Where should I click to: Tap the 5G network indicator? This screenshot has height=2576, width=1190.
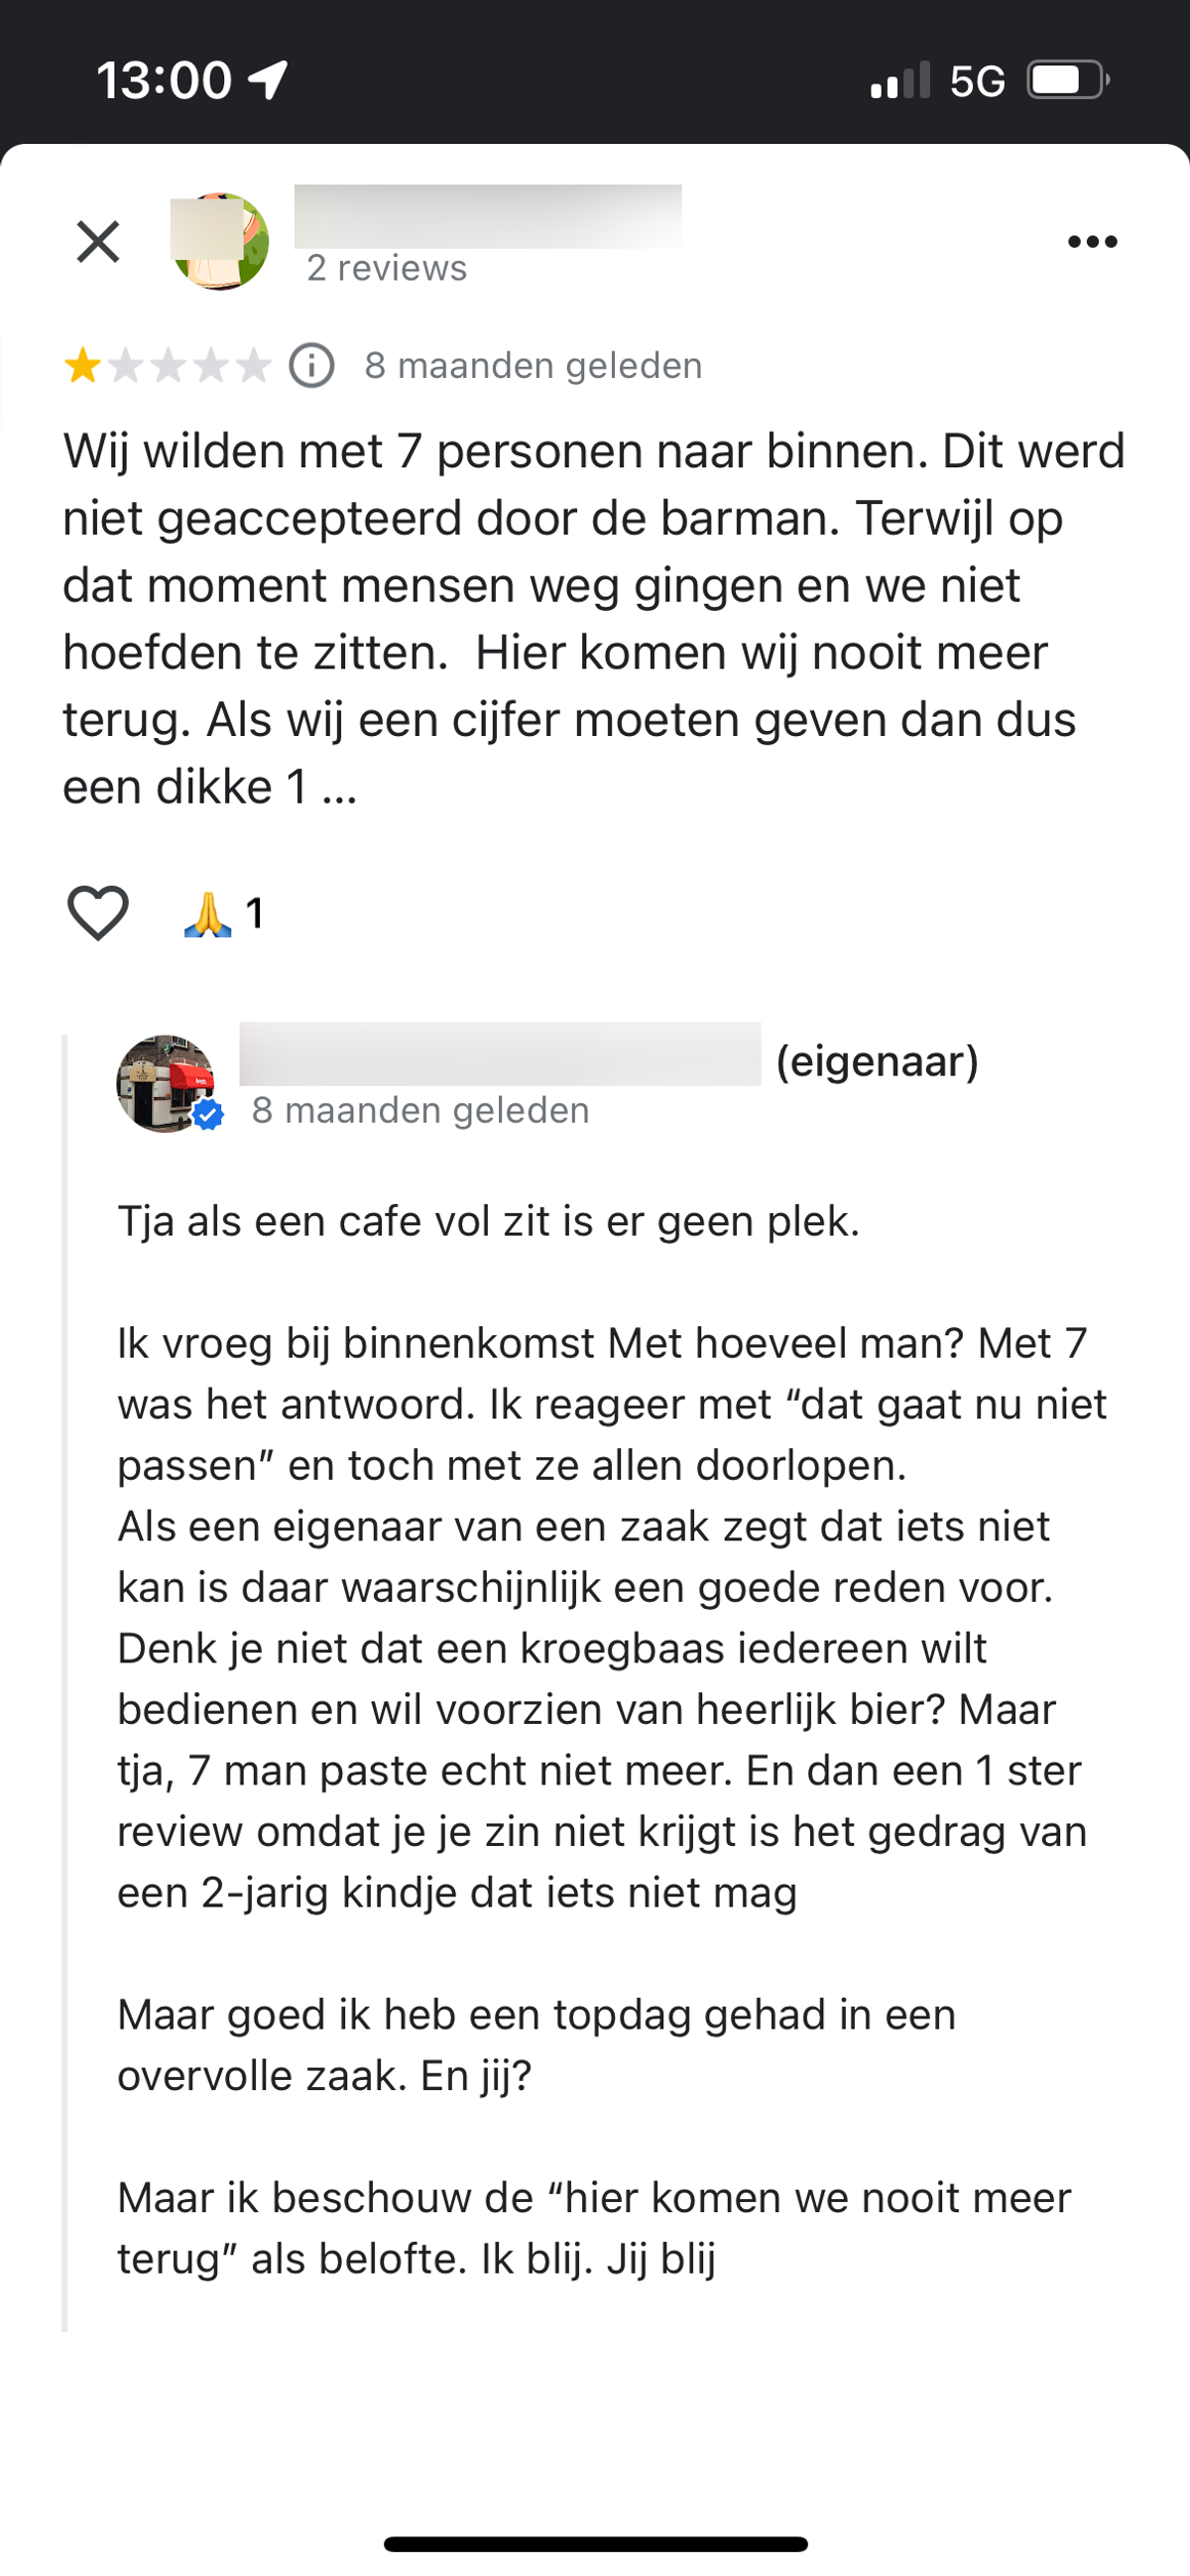(x=977, y=81)
